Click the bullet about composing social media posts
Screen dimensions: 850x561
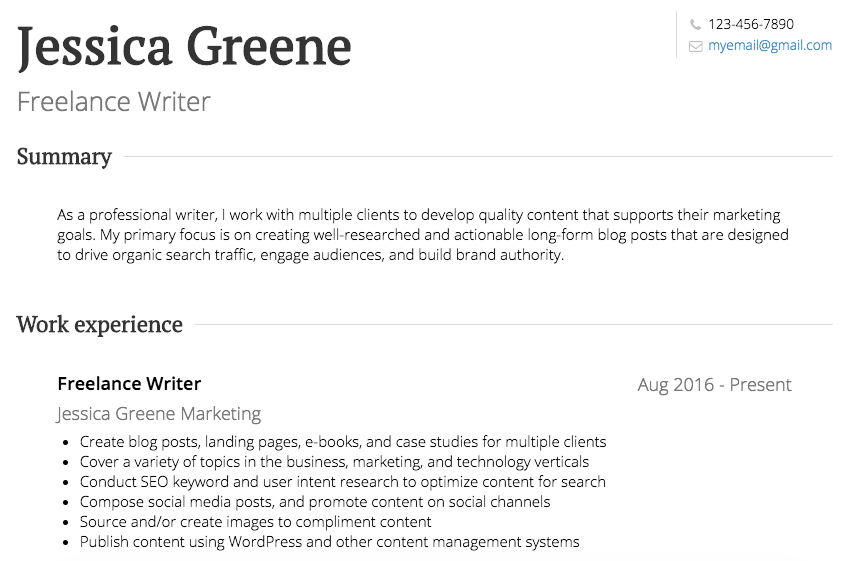pyautogui.click(x=315, y=502)
